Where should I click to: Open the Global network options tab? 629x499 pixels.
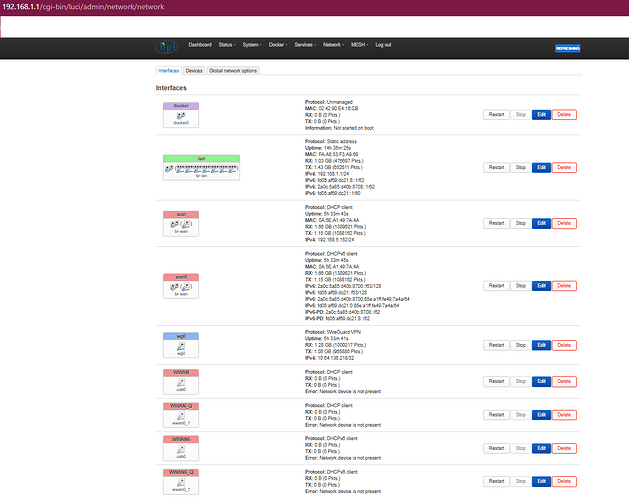tap(233, 71)
